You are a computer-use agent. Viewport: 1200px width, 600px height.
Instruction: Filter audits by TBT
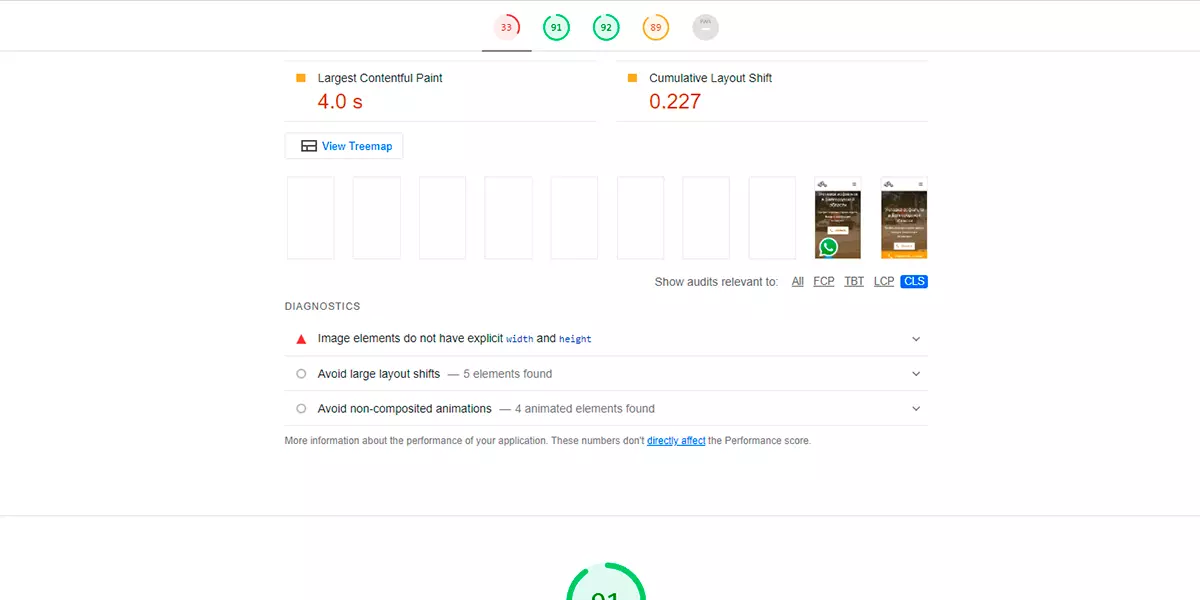pyautogui.click(x=854, y=282)
